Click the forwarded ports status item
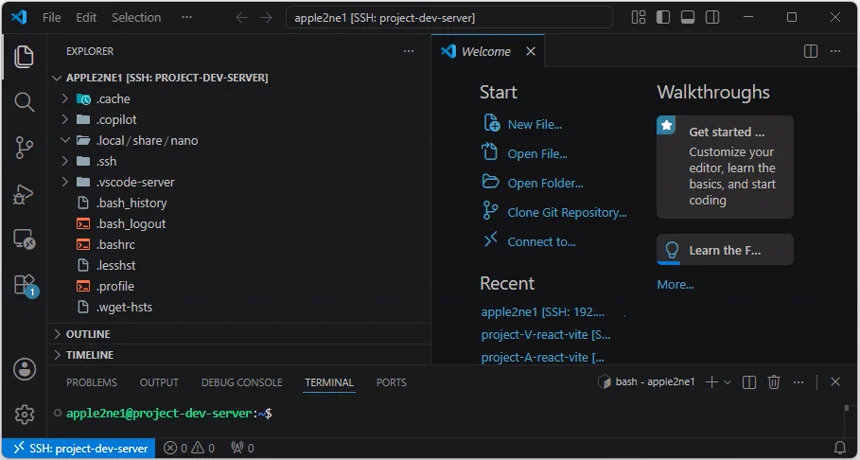Screen dimensions: 860x460 (242, 448)
